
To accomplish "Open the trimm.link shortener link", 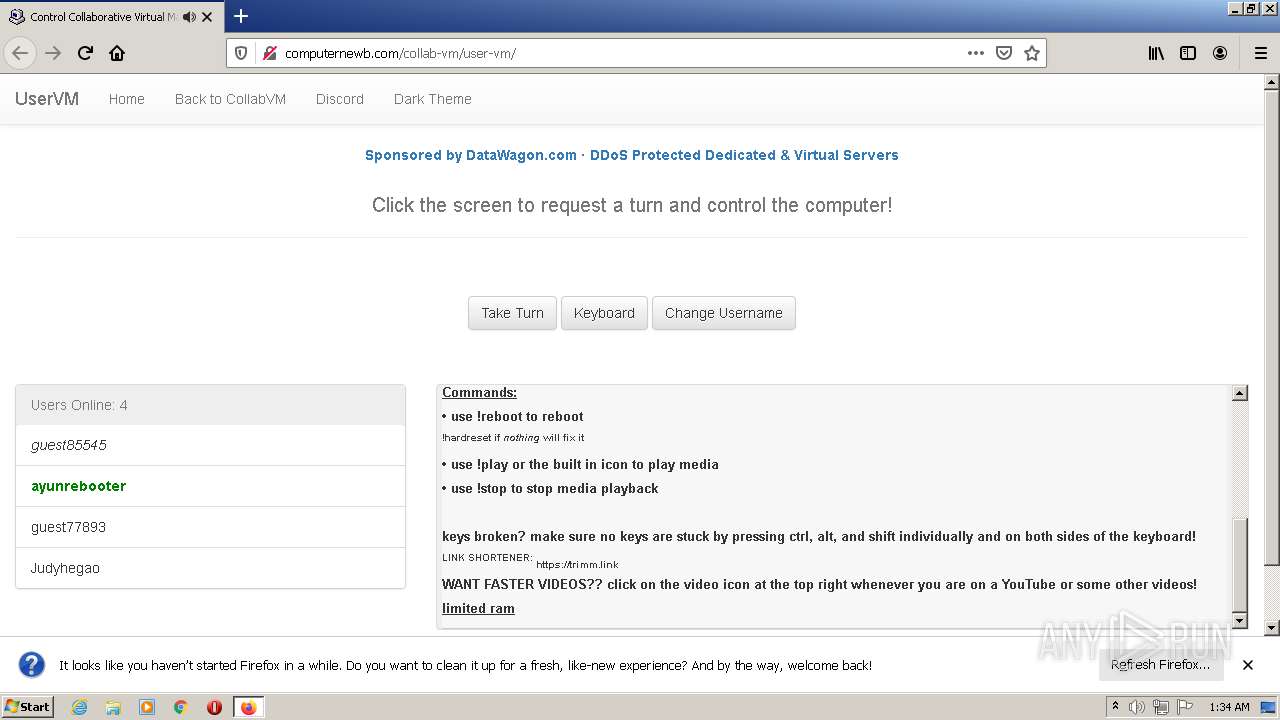I will tap(577, 564).
